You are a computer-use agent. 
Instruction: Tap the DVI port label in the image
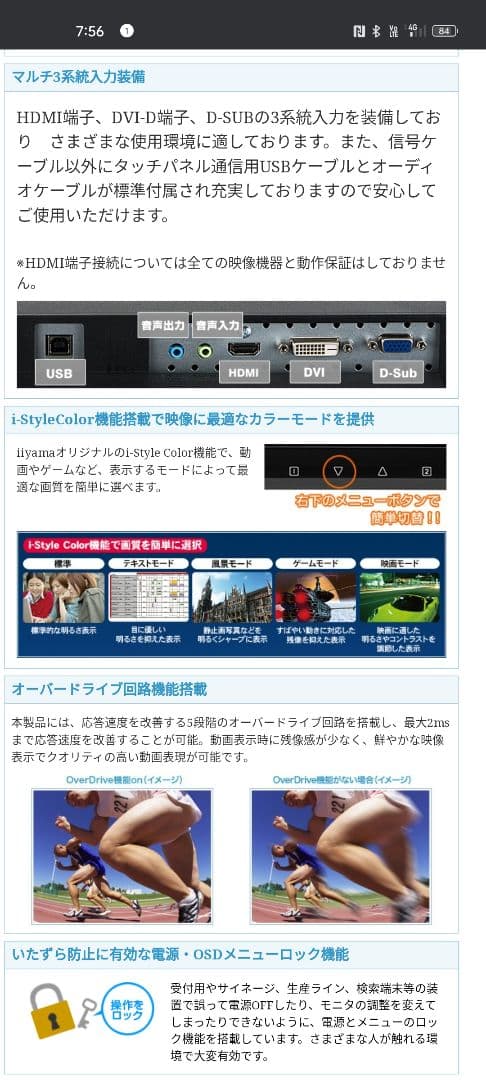(x=314, y=372)
